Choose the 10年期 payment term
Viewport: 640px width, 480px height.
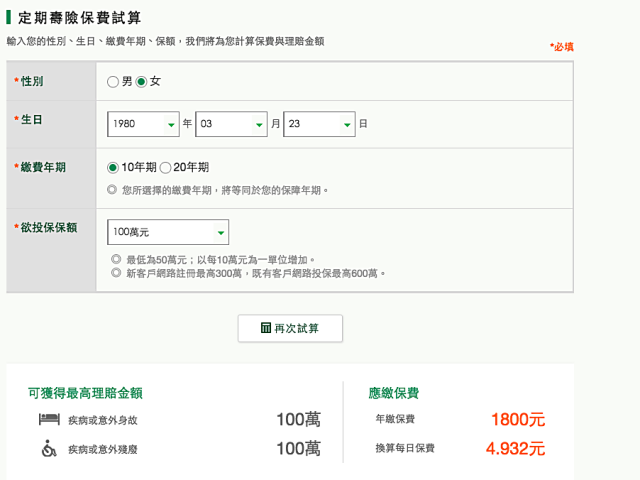point(113,167)
